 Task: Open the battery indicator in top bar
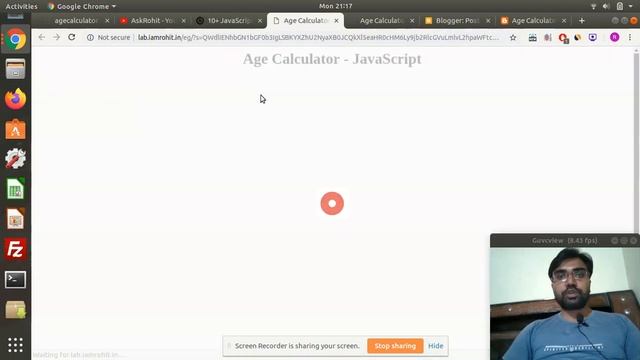point(620,6)
